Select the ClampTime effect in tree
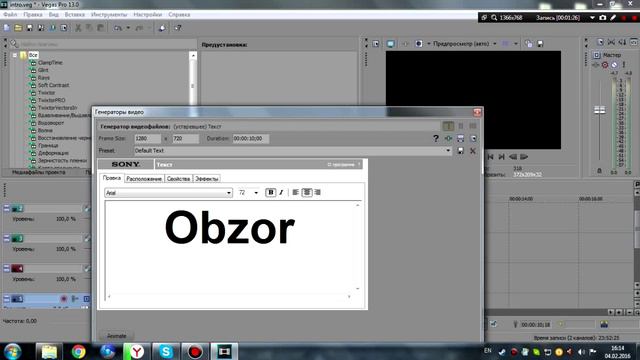 pos(50,62)
